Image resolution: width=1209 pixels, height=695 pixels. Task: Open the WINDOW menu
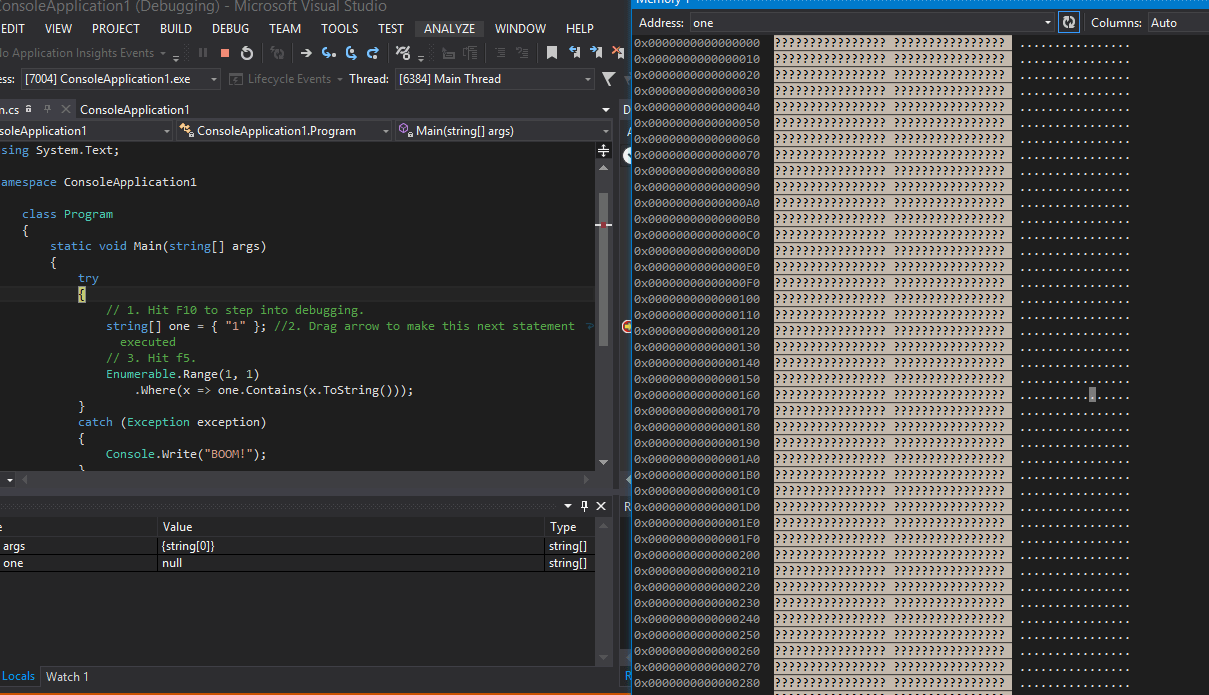click(x=520, y=29)
